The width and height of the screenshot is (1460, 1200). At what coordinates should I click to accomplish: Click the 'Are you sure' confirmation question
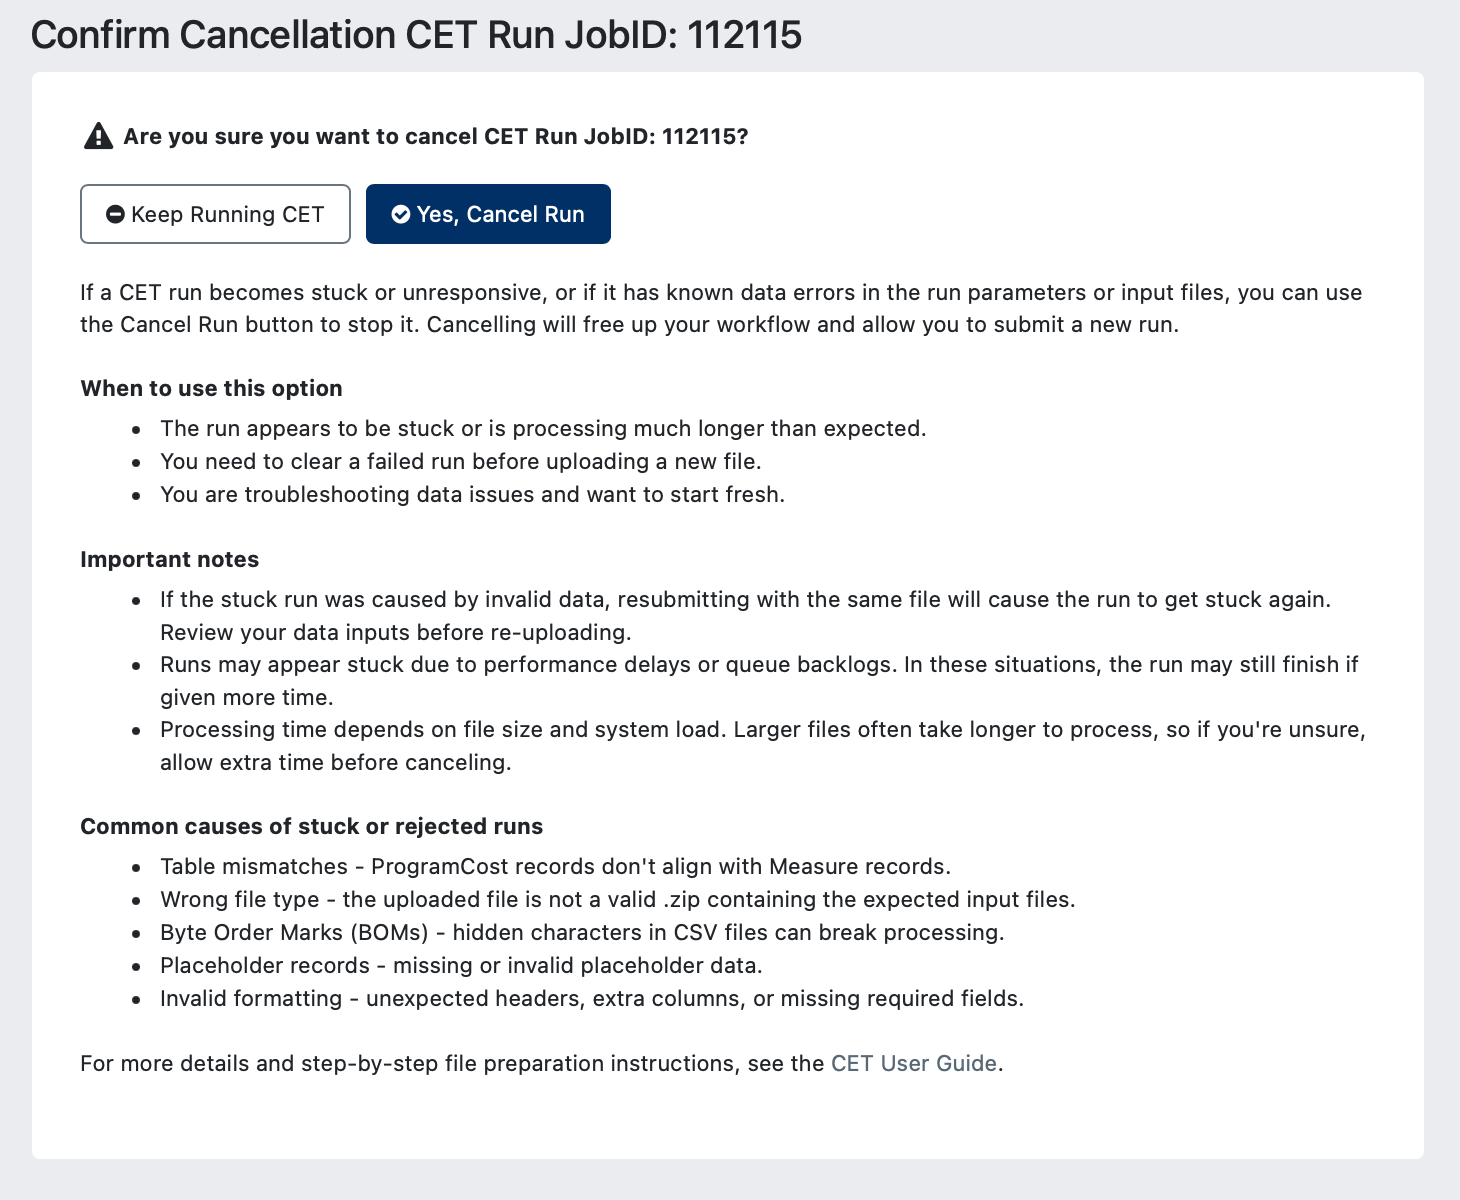[436, 136]
